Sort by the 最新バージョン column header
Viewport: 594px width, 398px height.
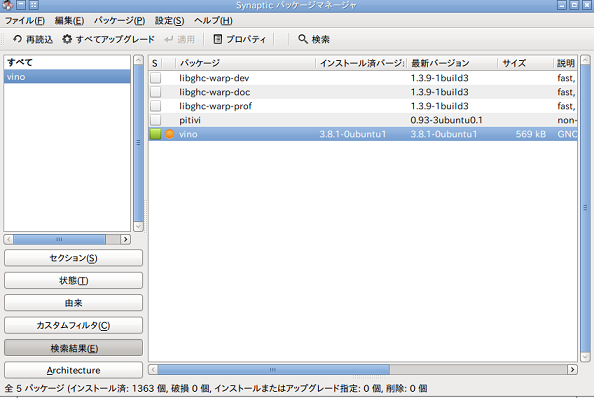pos(452,63)
